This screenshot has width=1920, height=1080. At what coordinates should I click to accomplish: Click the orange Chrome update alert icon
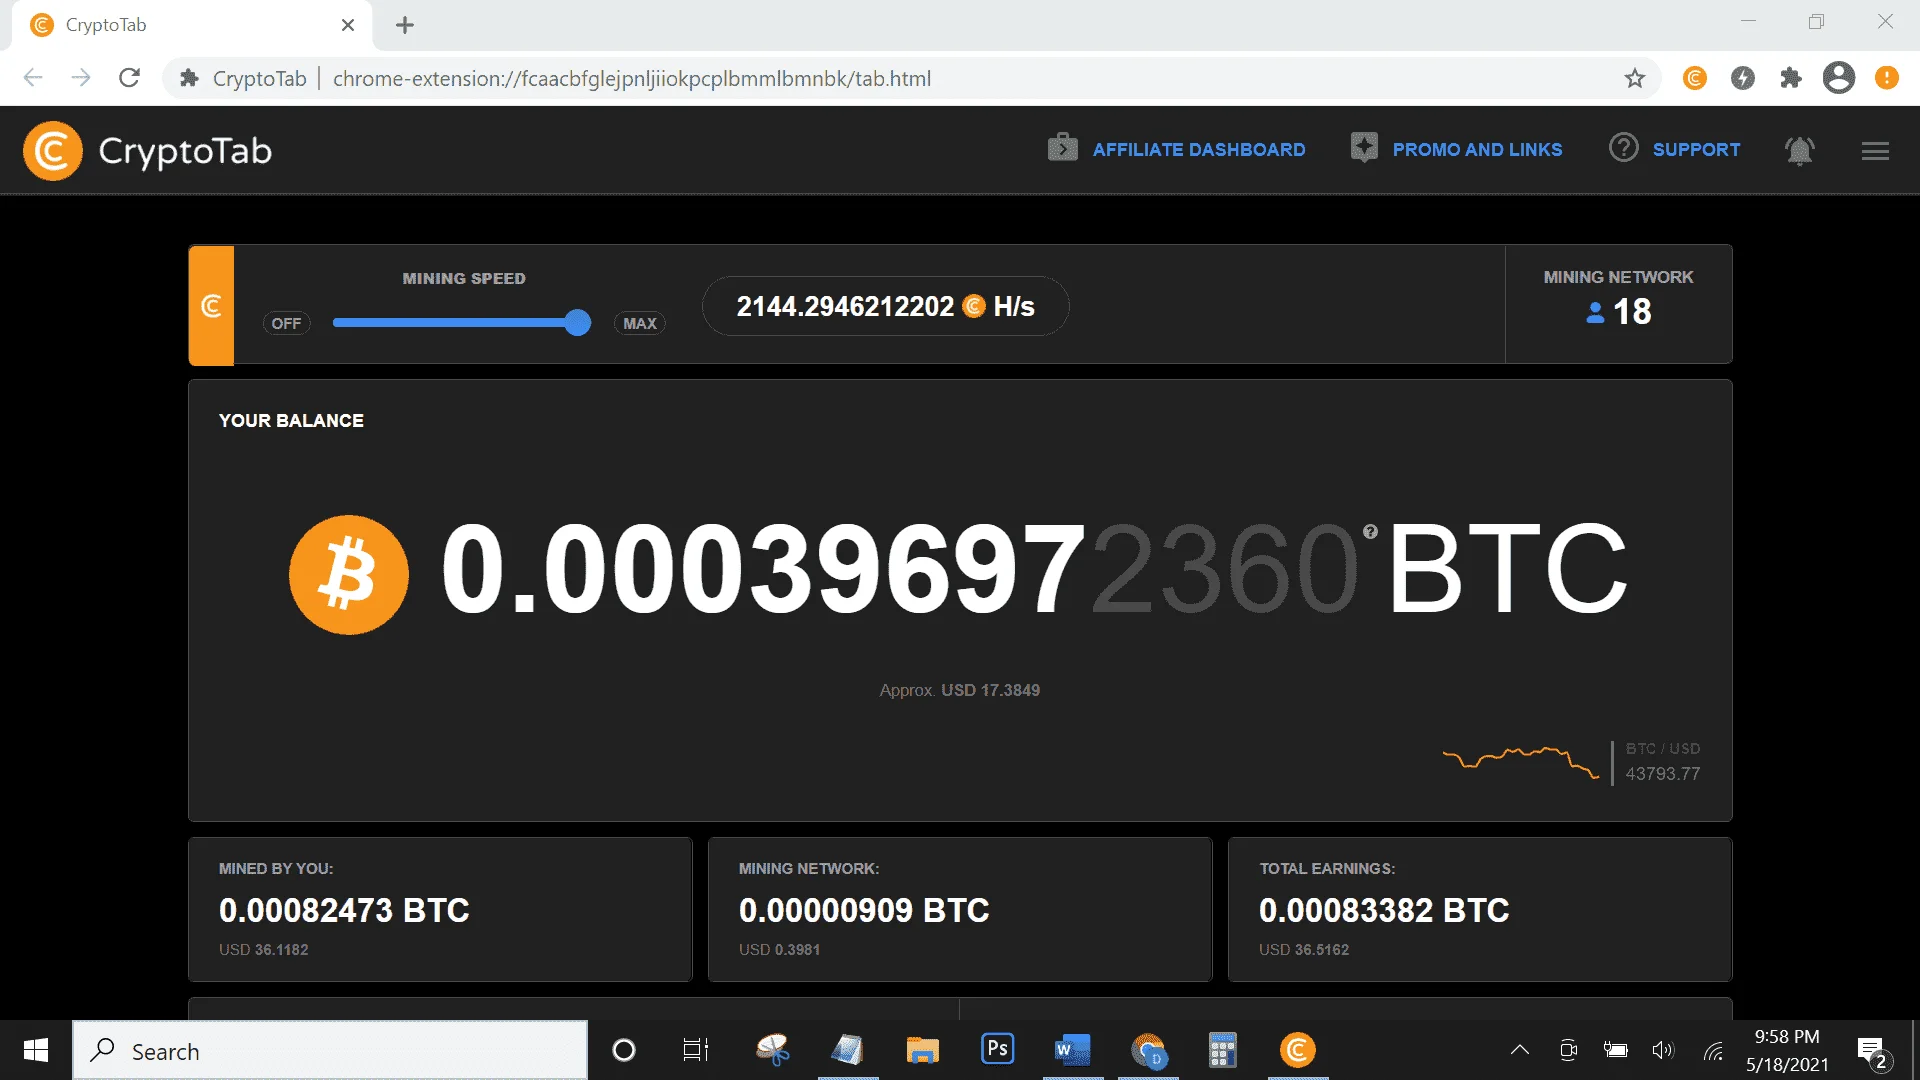pyautogui.click(x=1887, y=78)
